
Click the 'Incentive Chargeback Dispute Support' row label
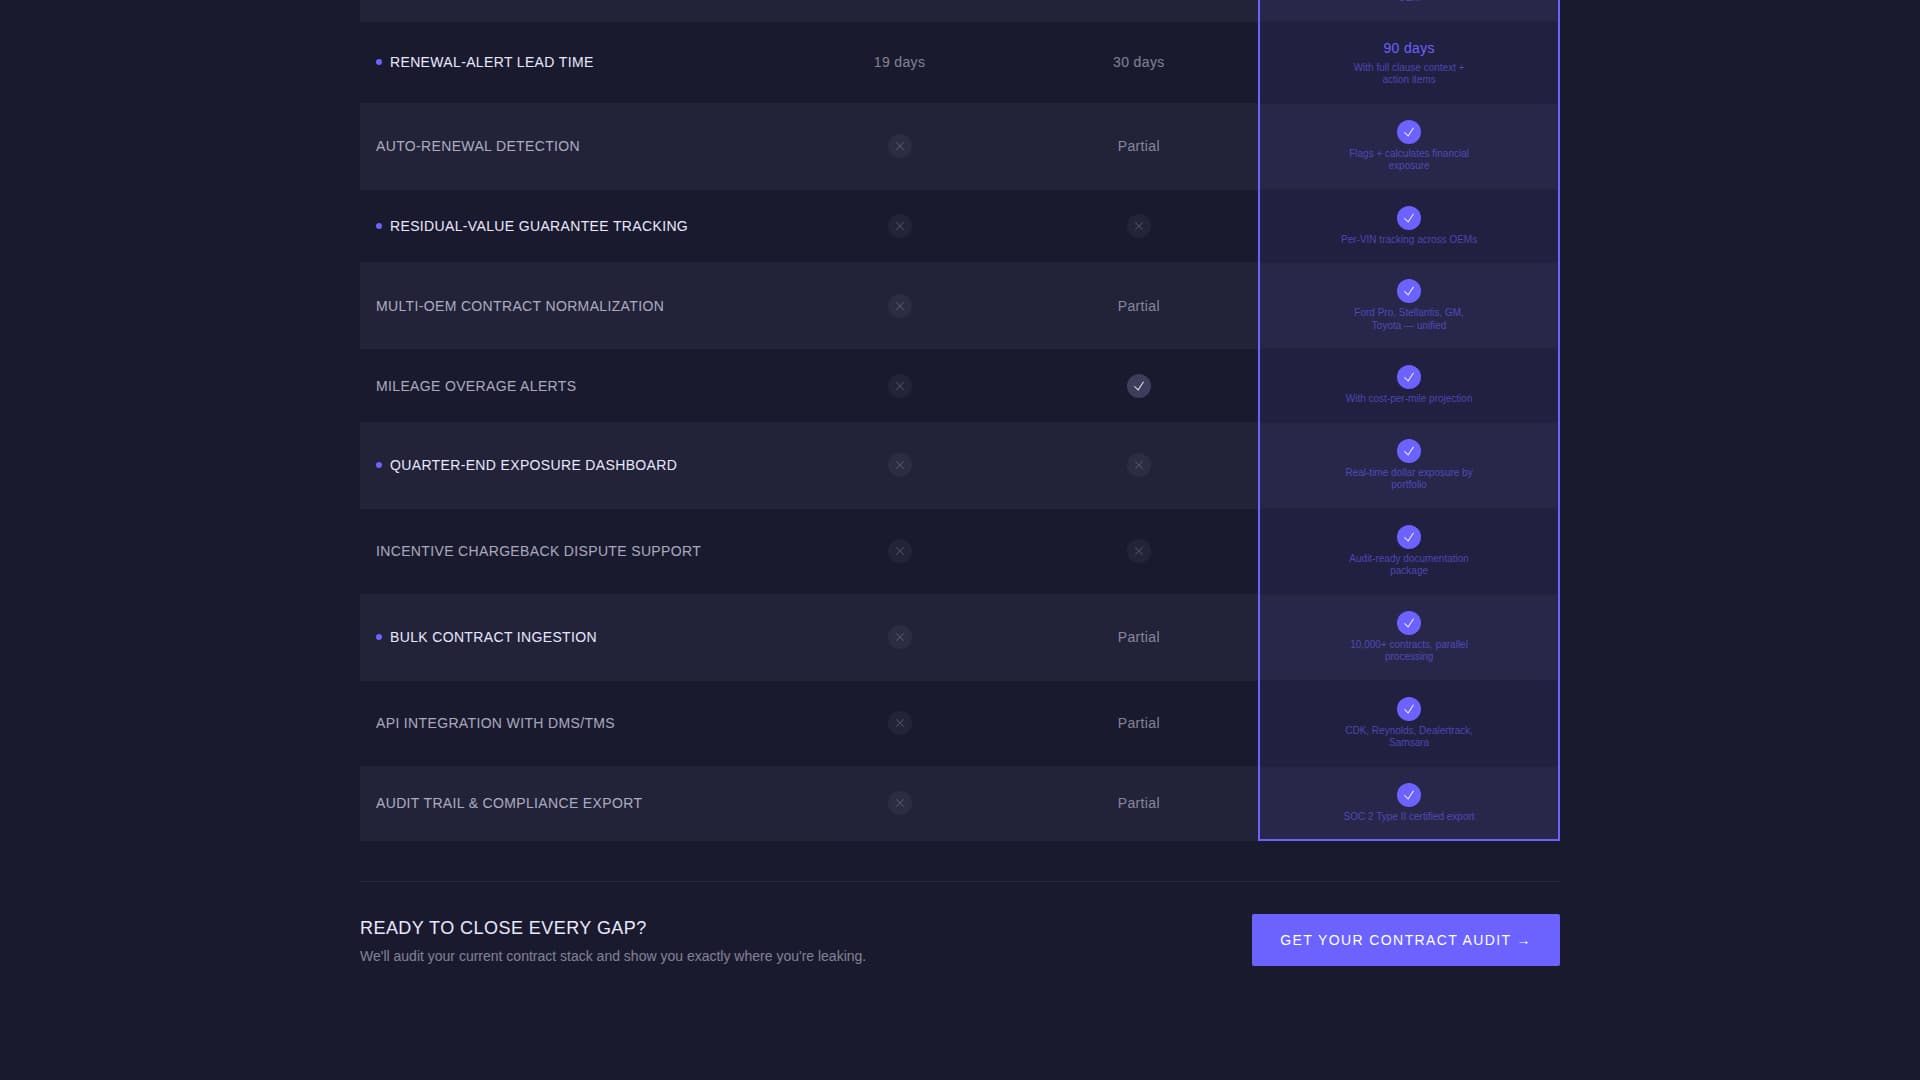[538, 551]
